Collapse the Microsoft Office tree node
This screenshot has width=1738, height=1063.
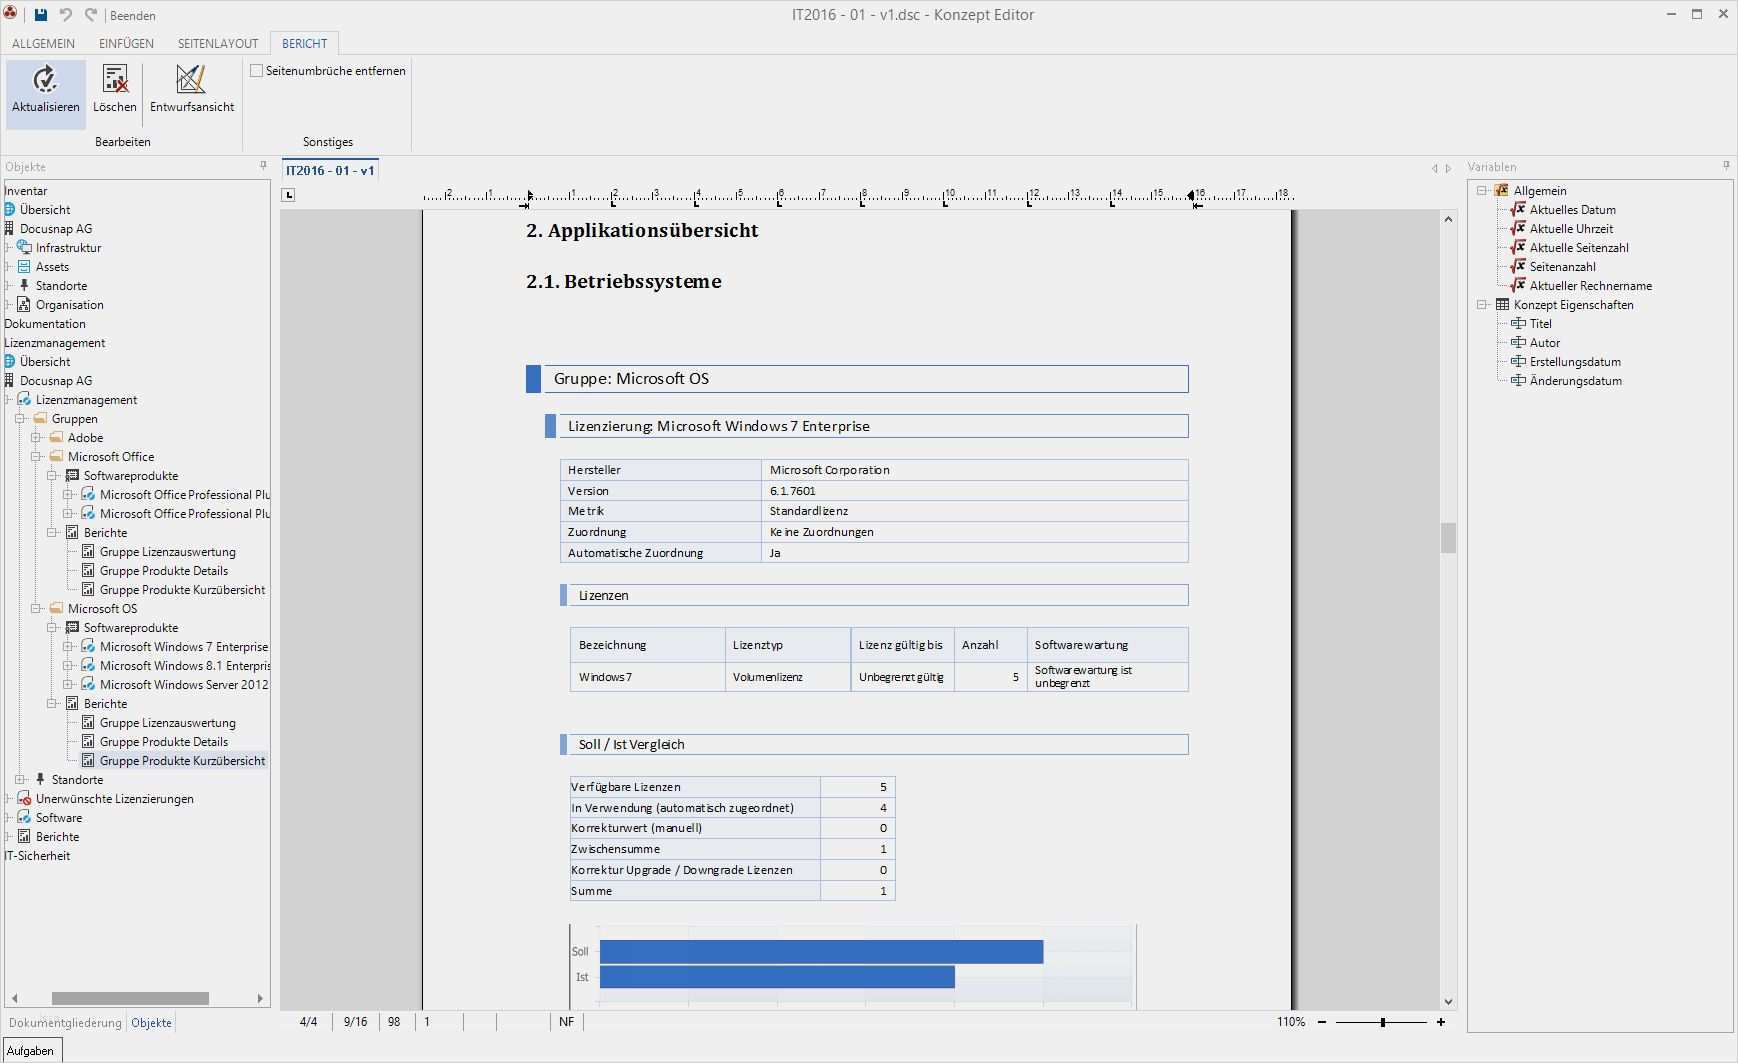[x=36, y=457]
